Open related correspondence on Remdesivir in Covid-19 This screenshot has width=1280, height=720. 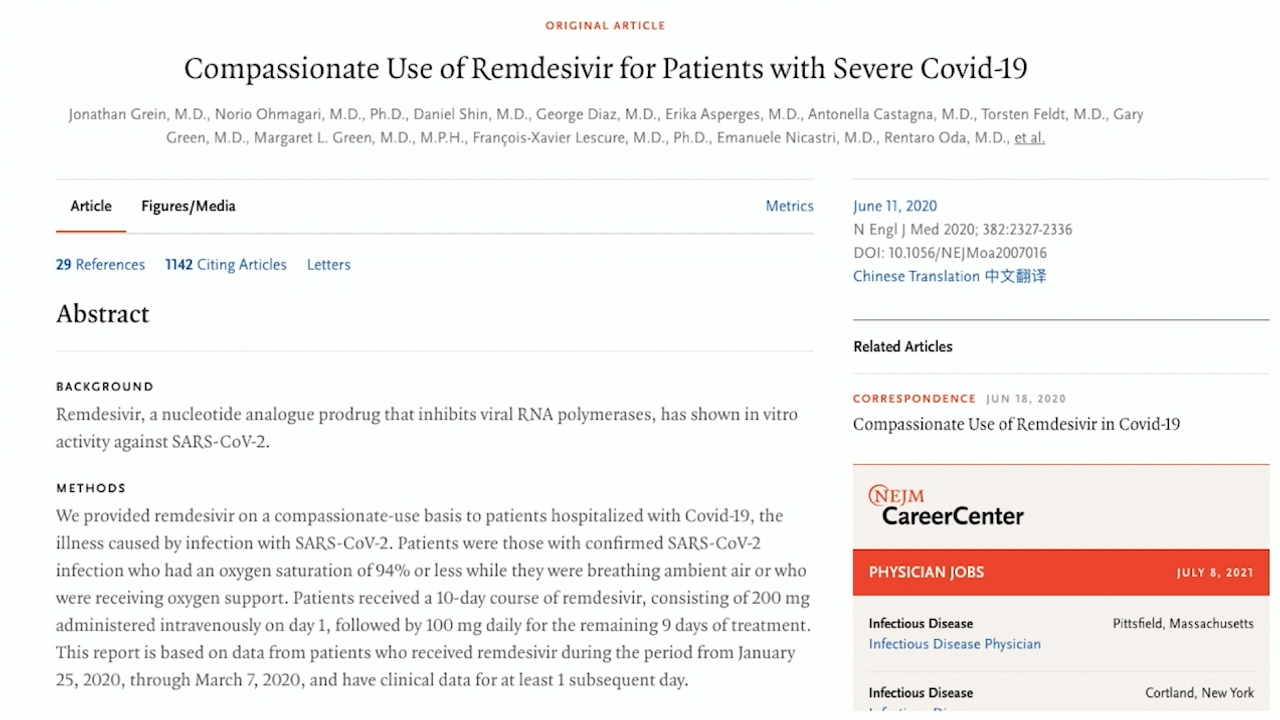tap(1016, 424)
